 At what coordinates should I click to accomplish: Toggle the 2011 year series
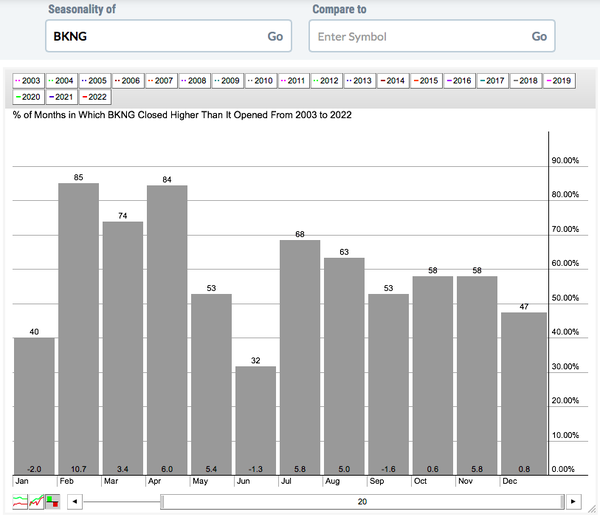pyautogui.click(x=293, y=81)
